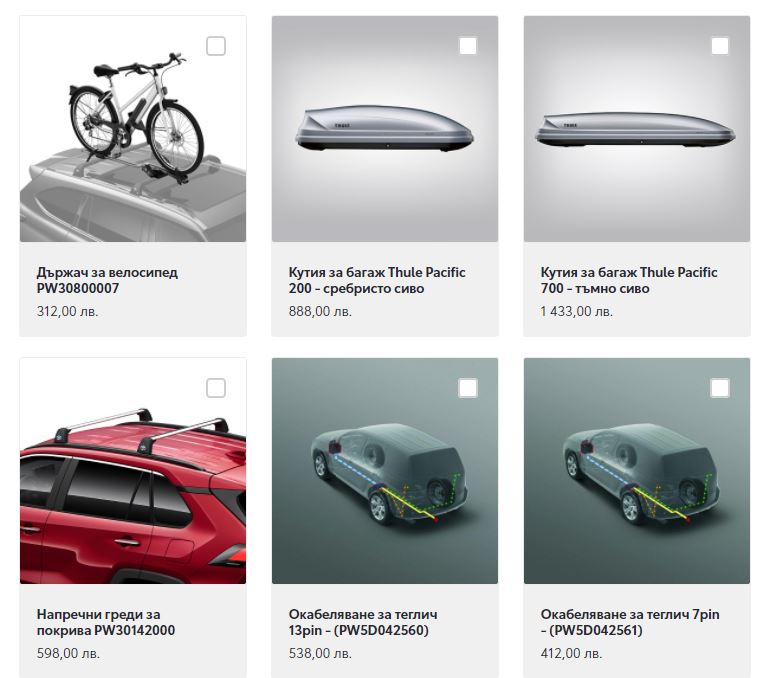Click the 1 433,00 лв. price label
763x678 pixels.
coord(577,312)
